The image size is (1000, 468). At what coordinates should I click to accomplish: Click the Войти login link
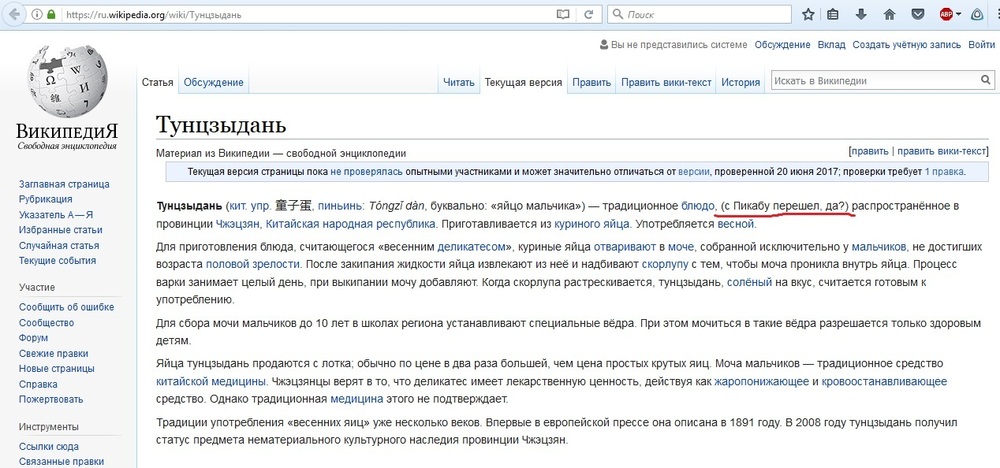pyautogui.click(x=981, y=45)
